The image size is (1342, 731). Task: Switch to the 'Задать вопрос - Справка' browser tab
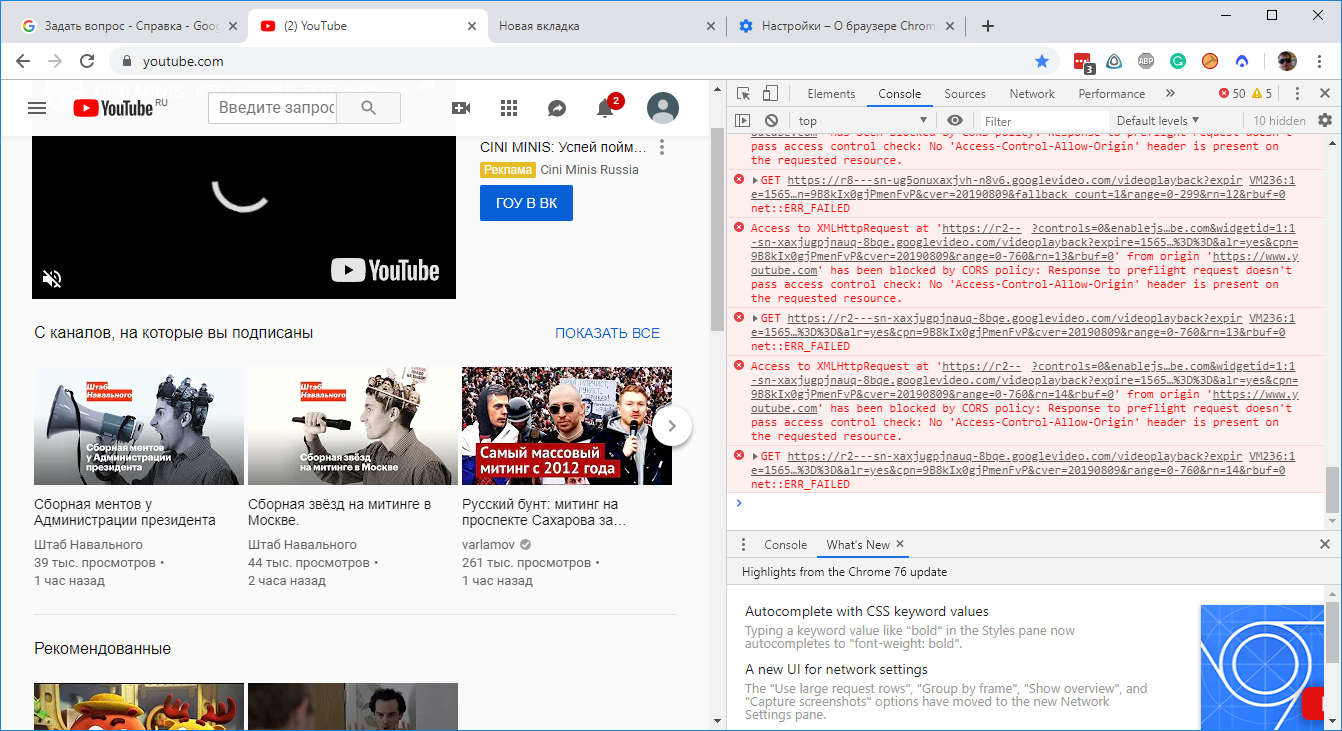point(130,26)
